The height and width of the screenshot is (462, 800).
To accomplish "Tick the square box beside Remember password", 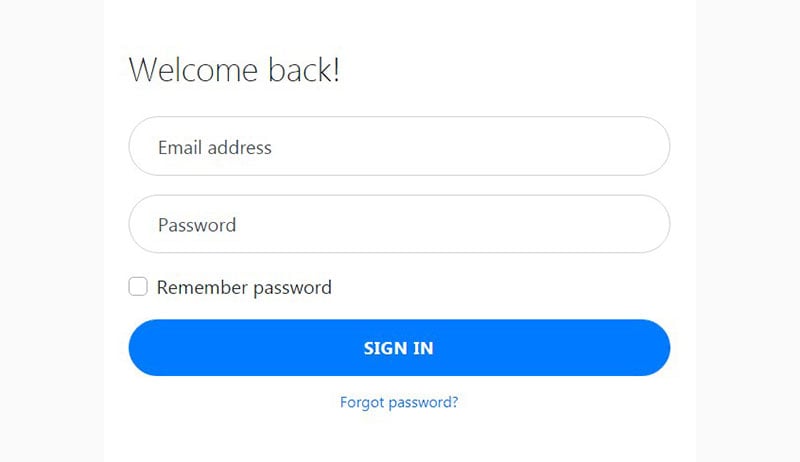I will point(138,287).
